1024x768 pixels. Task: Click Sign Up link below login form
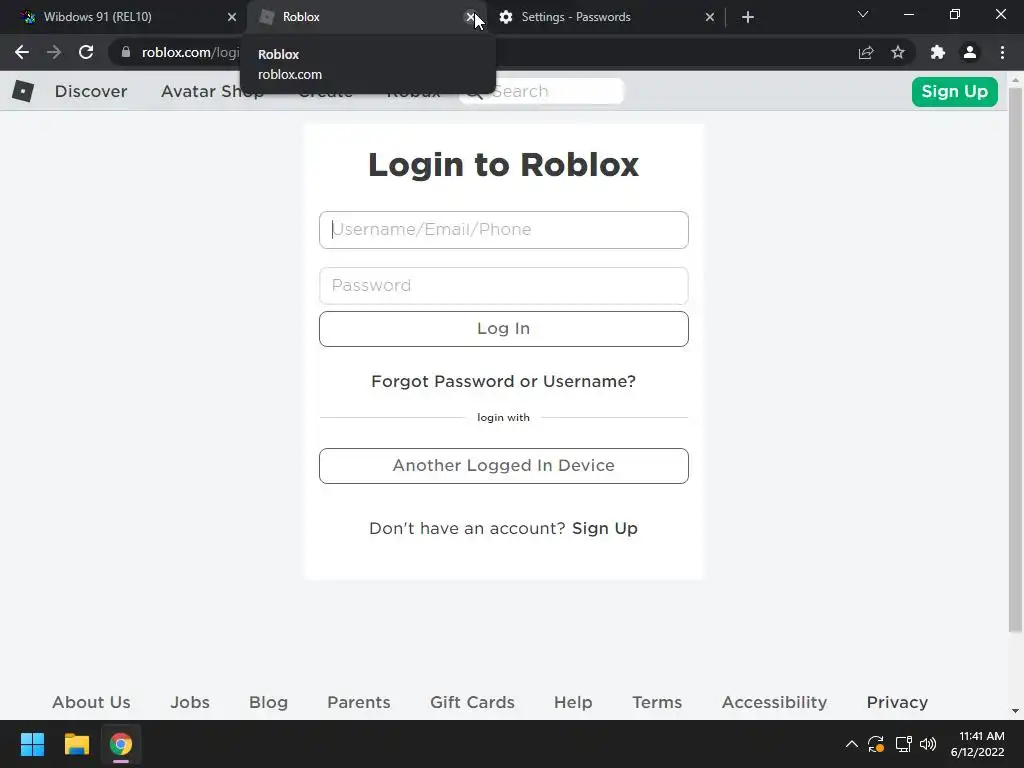click(x=605, y=528)
